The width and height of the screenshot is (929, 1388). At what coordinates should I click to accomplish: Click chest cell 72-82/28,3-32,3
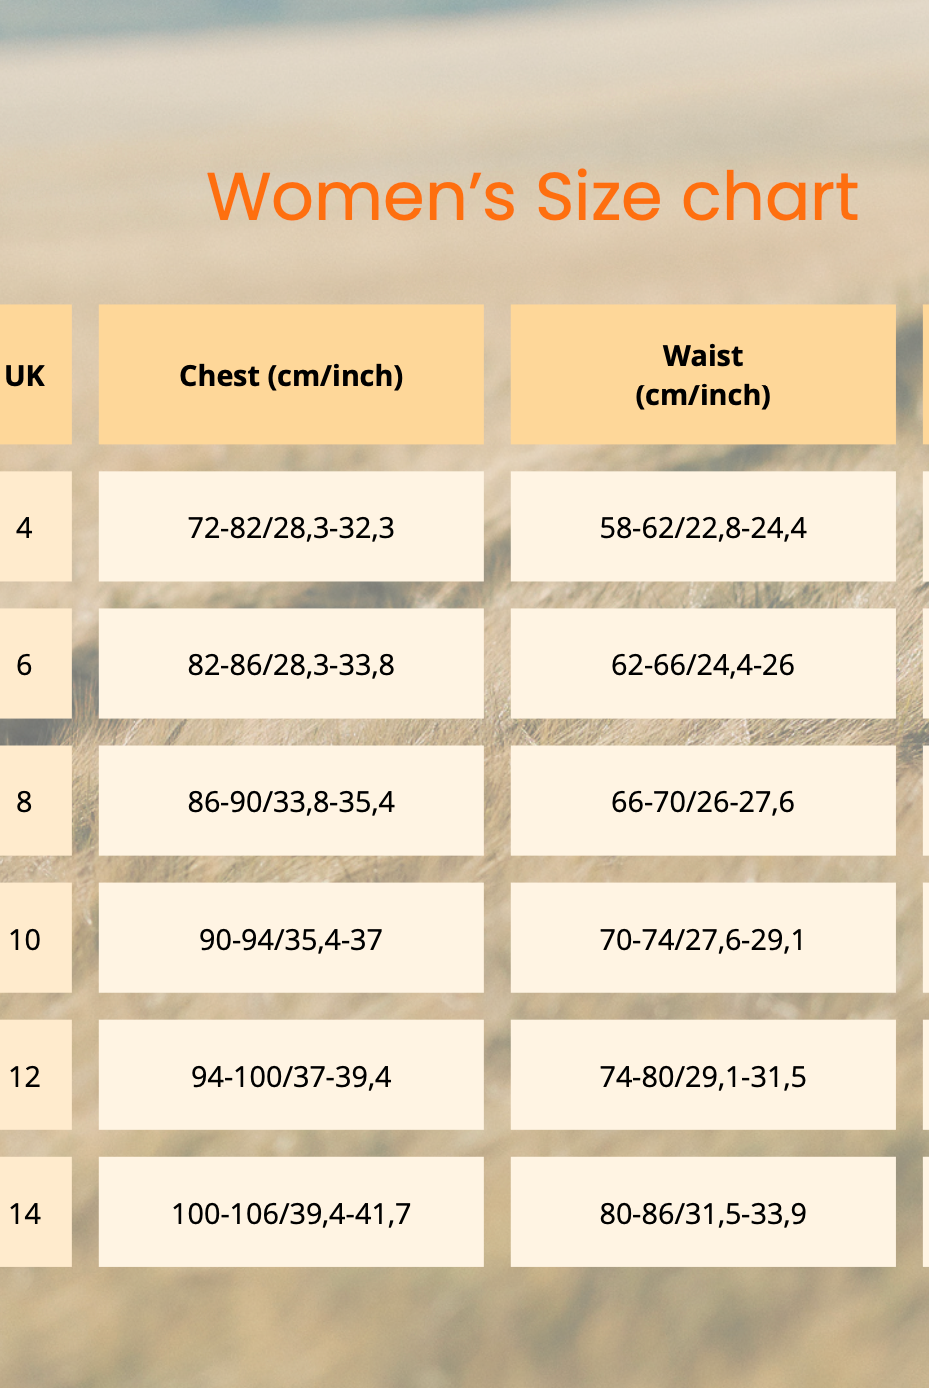tap(291, 527)
